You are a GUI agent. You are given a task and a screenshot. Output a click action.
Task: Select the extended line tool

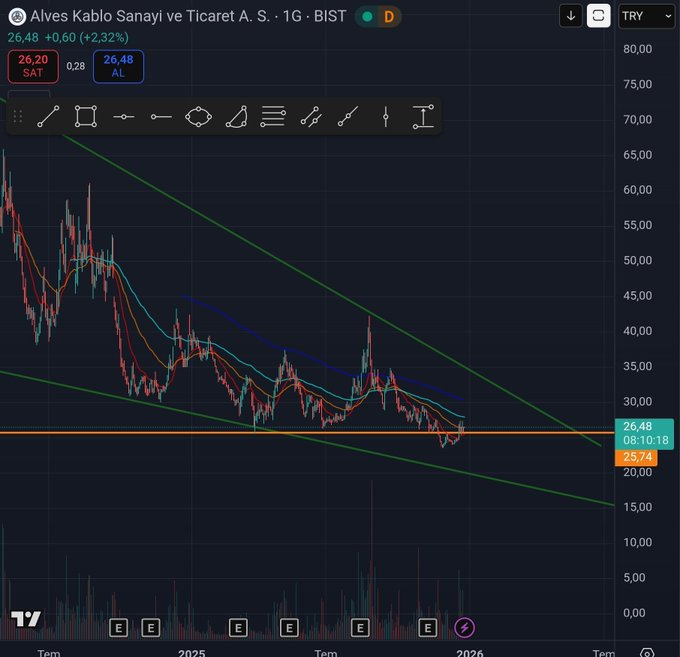348,117
